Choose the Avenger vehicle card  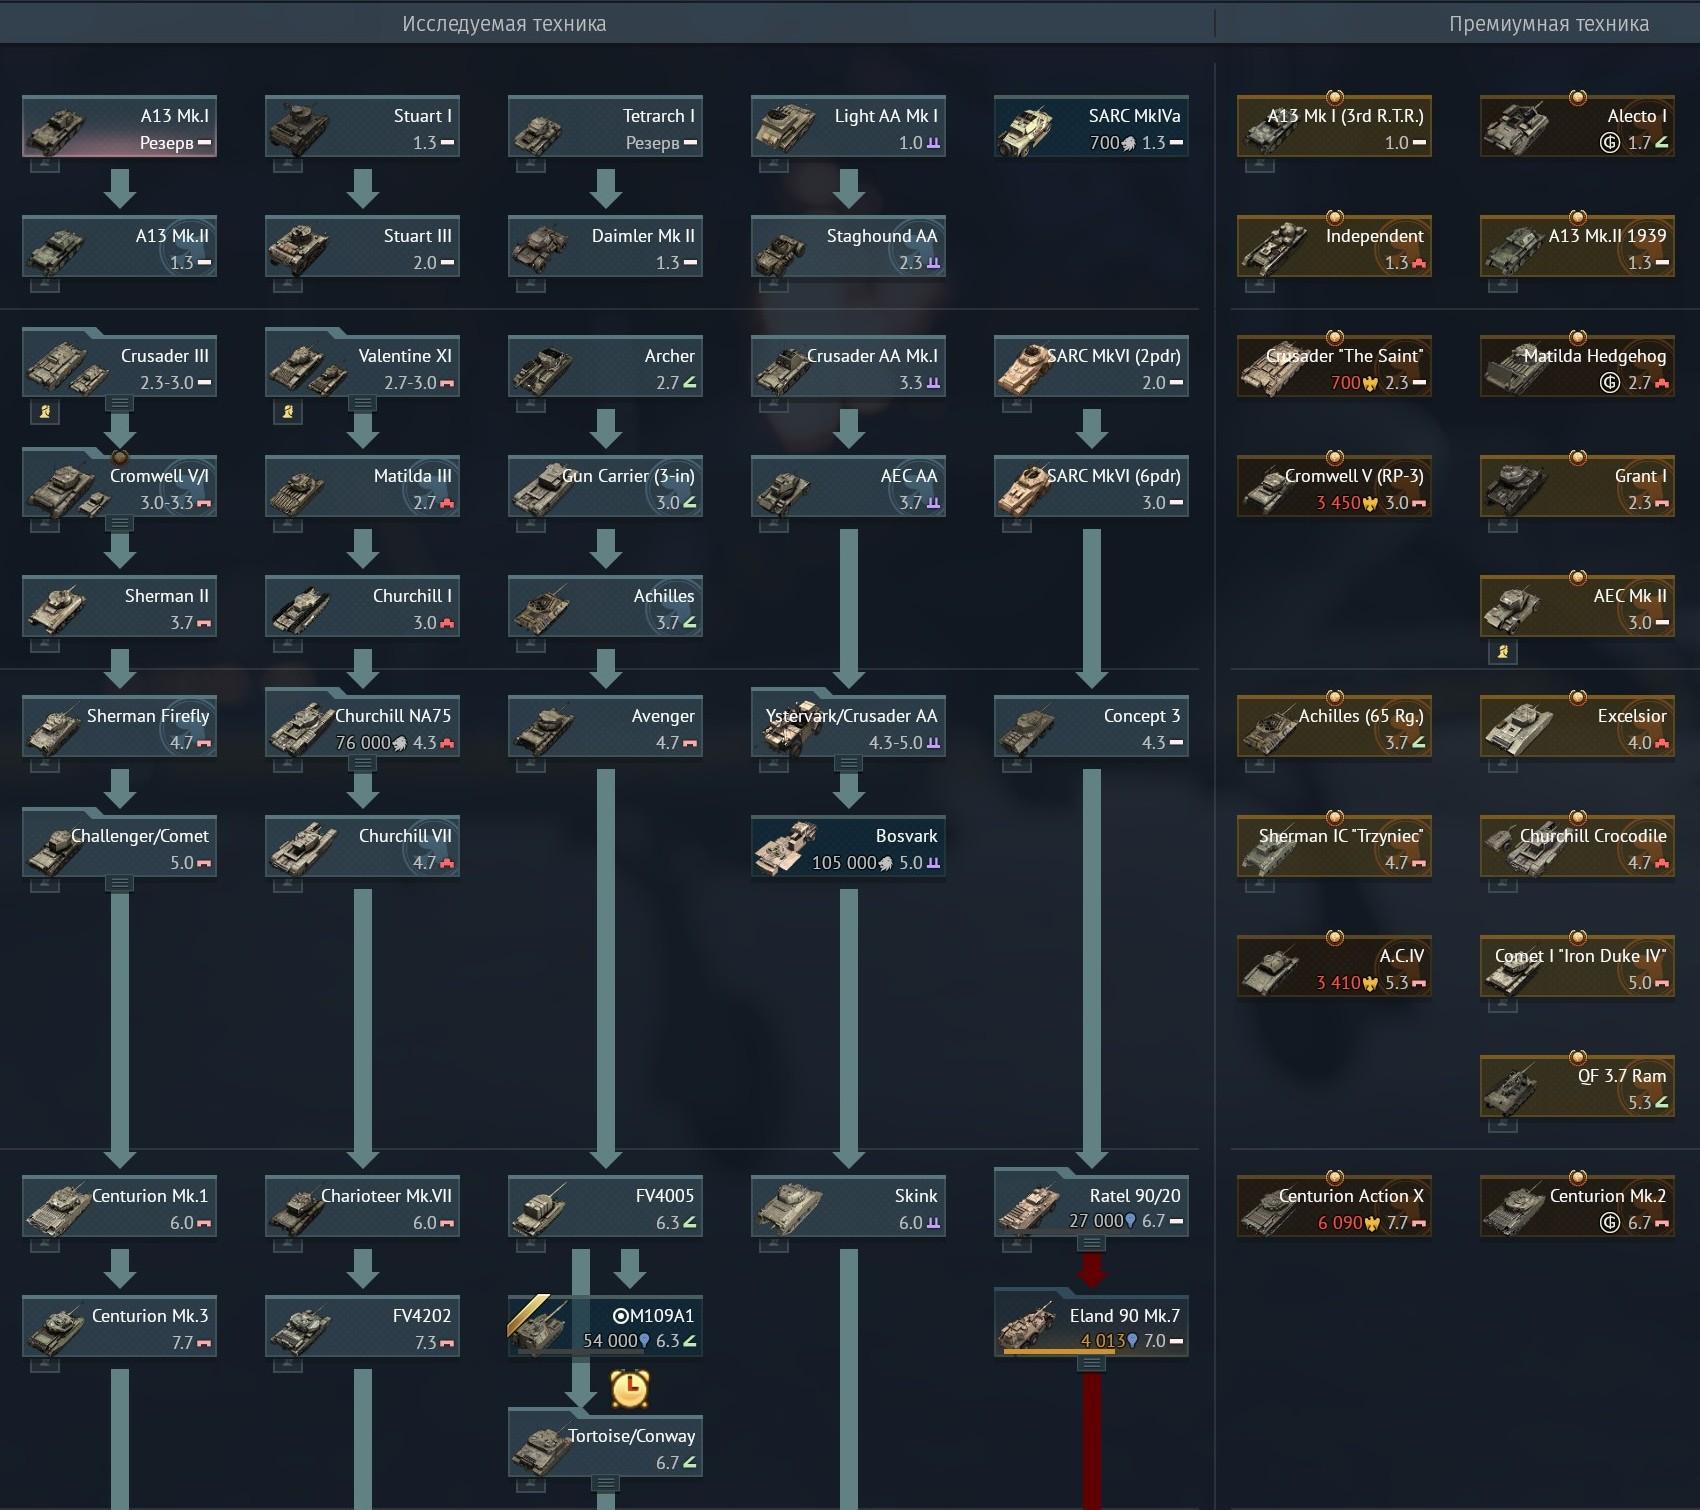(x=605, y=727)
